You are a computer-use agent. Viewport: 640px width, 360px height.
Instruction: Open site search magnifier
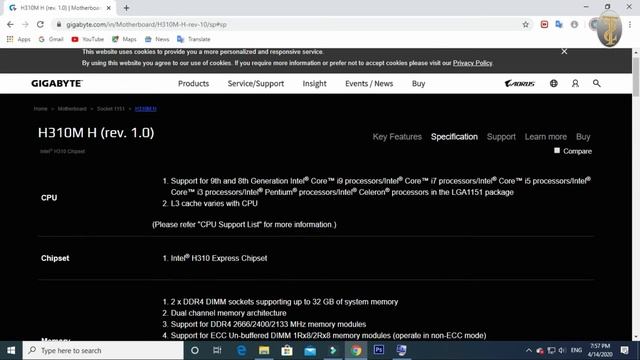(x=596, y=83)
